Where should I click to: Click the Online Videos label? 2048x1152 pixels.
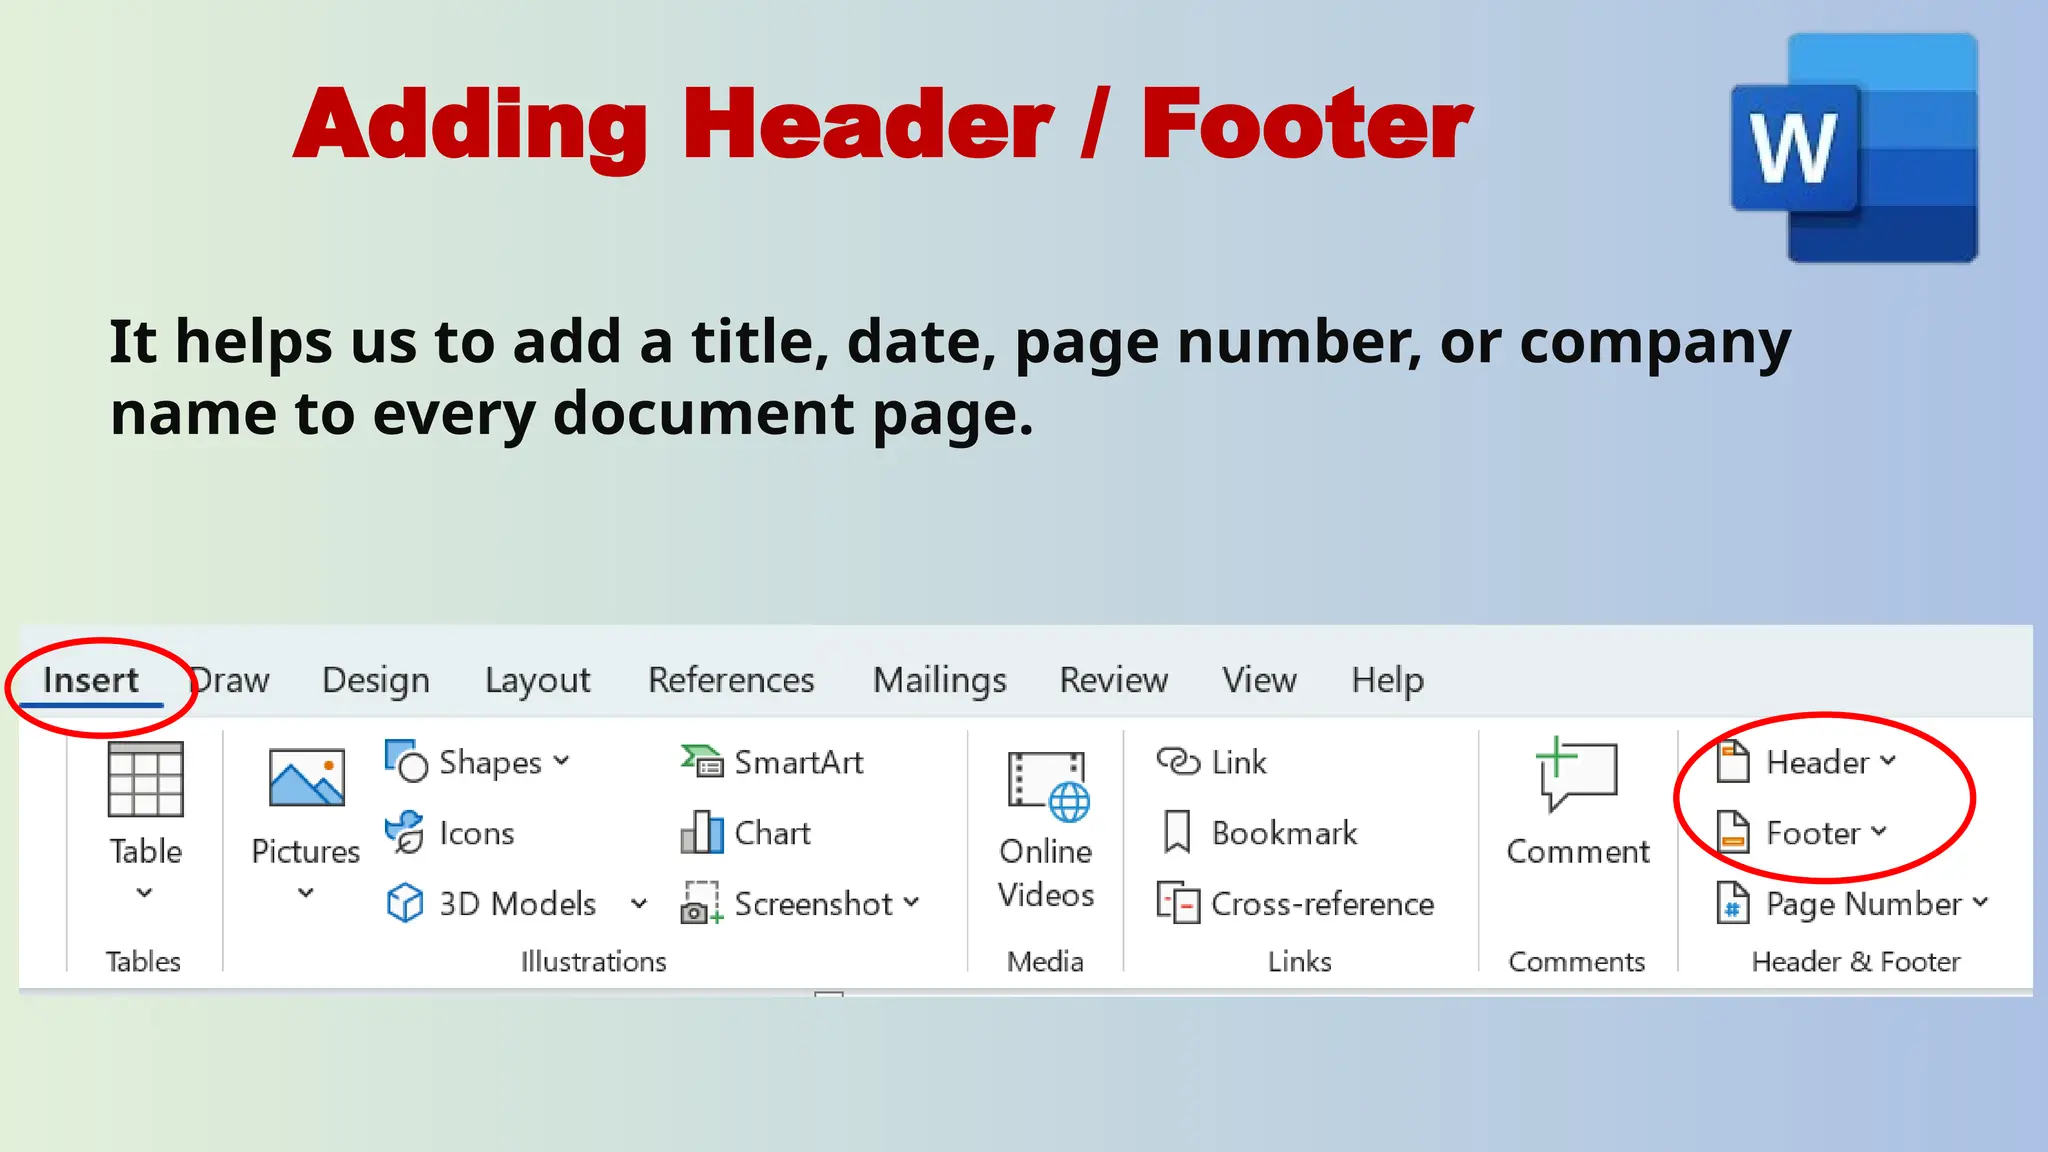[x=1046, y=873]
